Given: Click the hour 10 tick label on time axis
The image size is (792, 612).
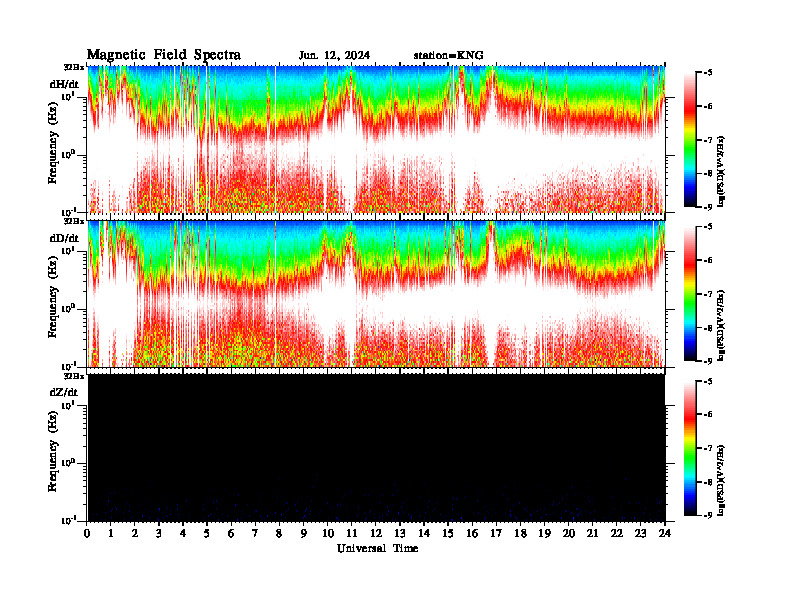Looking at the screenshot, I should 328,533.
